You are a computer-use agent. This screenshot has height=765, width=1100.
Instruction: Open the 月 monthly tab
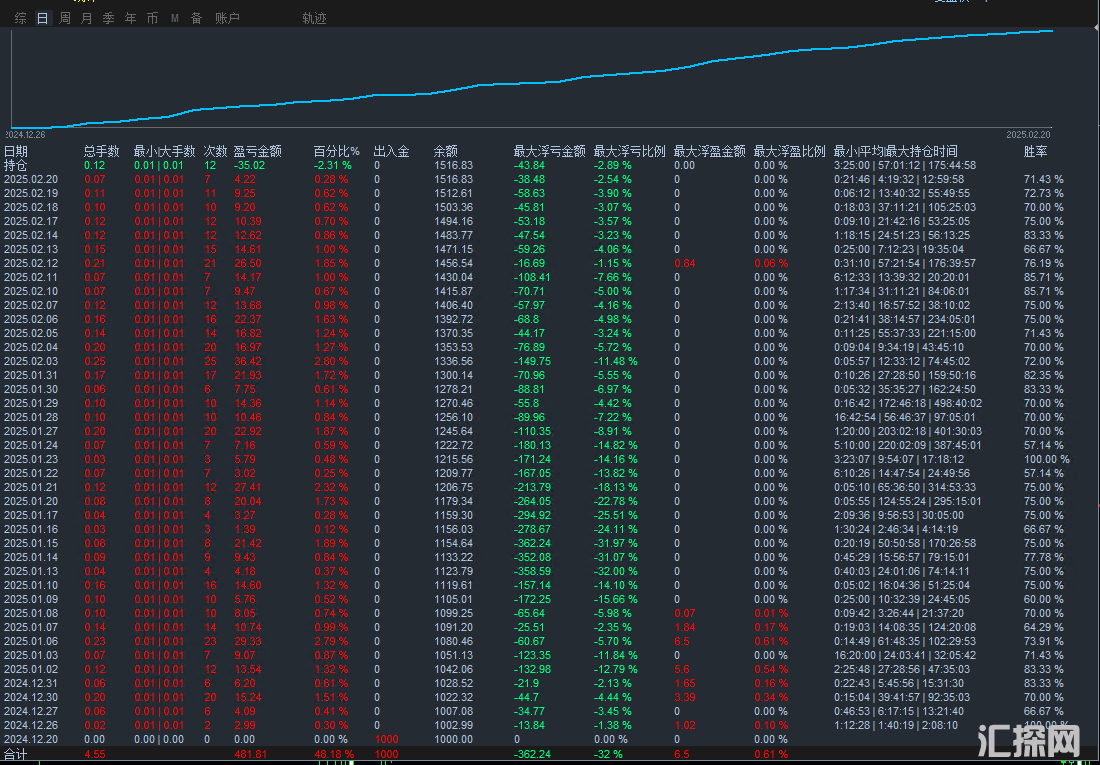pyautogui.click(x=86, y=18)
